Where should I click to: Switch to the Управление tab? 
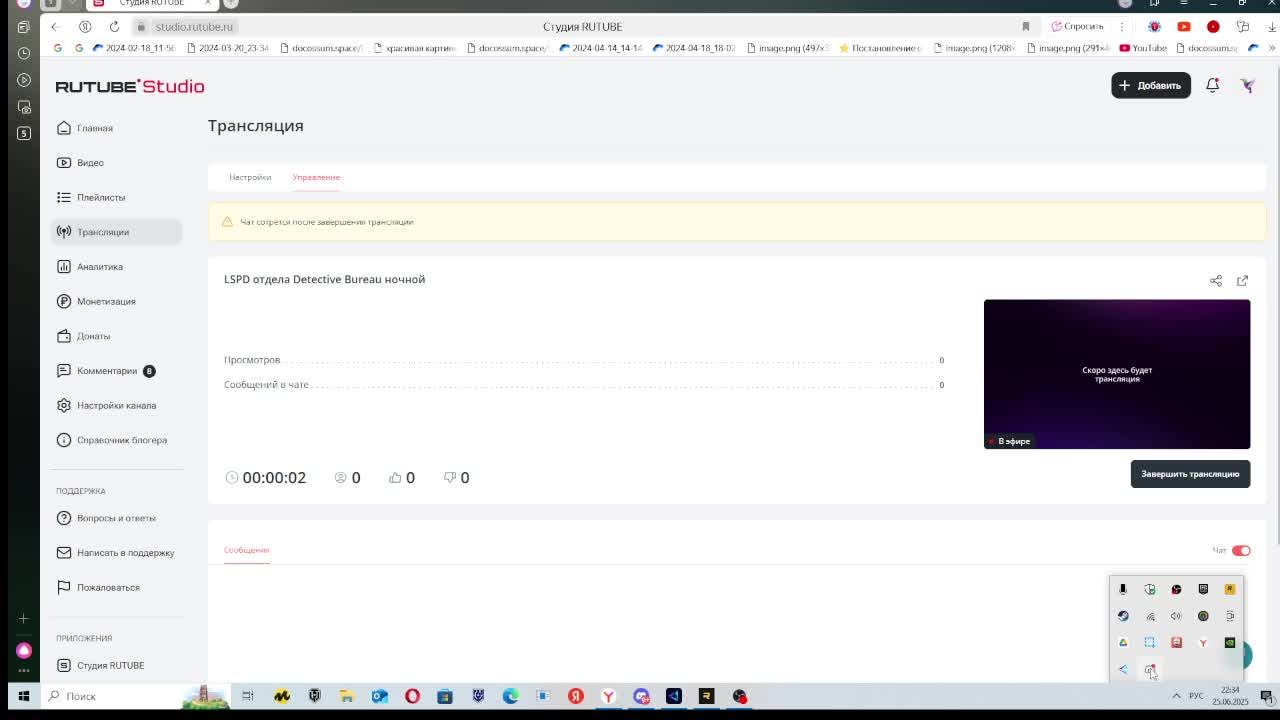(316, 177)
